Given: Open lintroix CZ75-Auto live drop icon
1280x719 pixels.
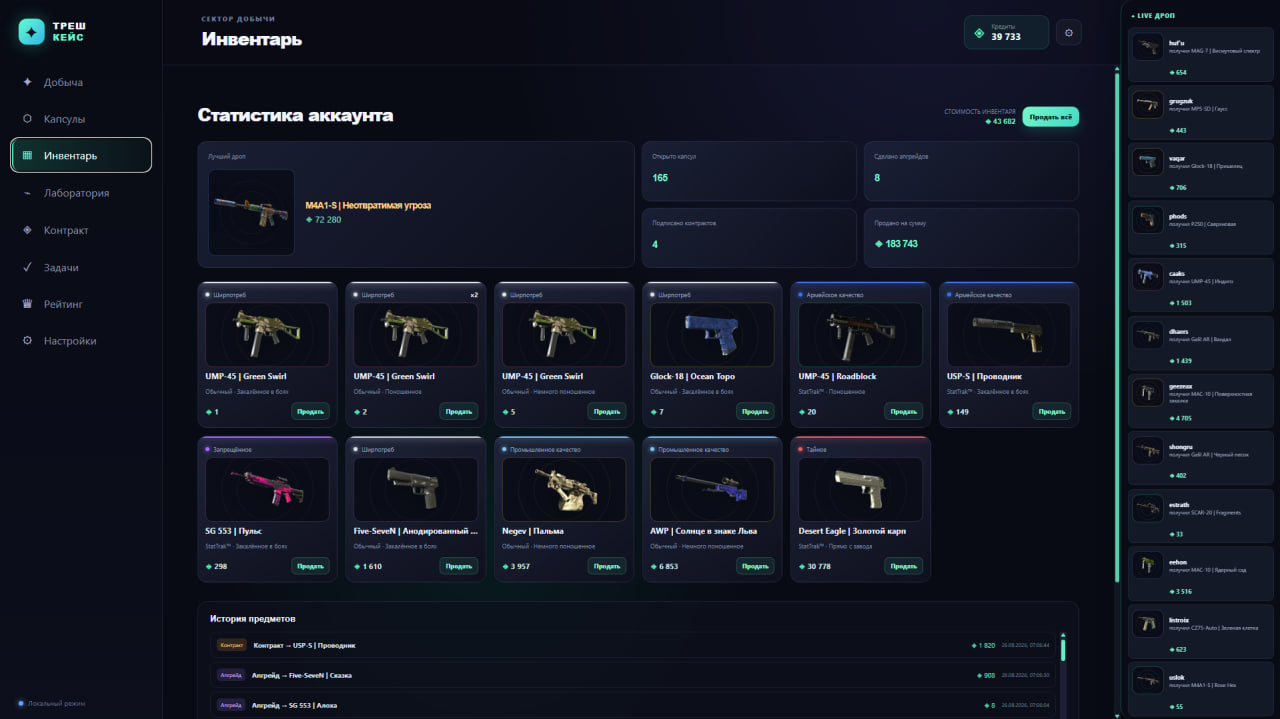Looking at the screenshot, I should [x=1147, y=623].
